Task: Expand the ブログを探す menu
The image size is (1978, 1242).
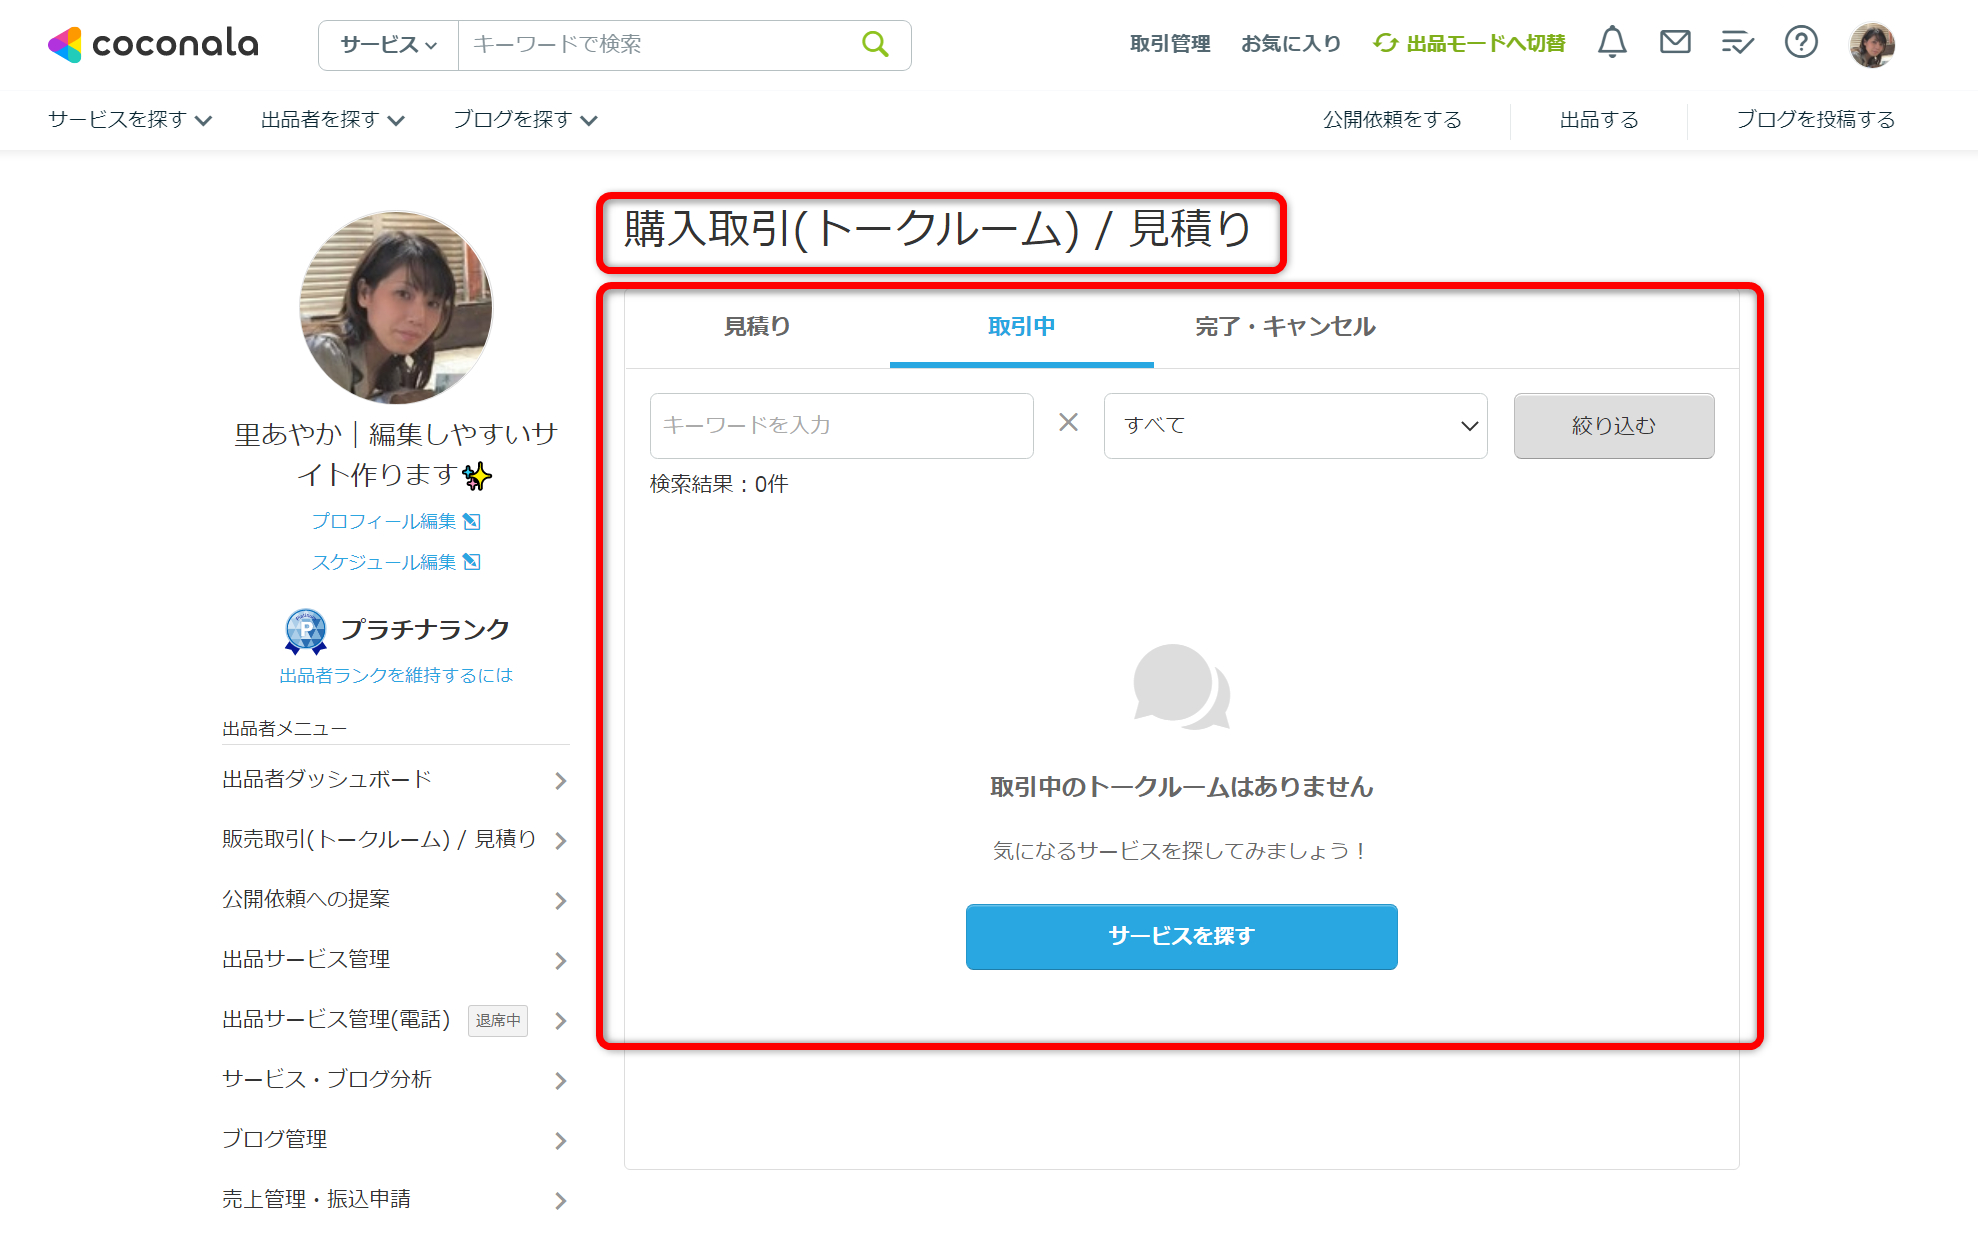Action: tap(525, 120)
